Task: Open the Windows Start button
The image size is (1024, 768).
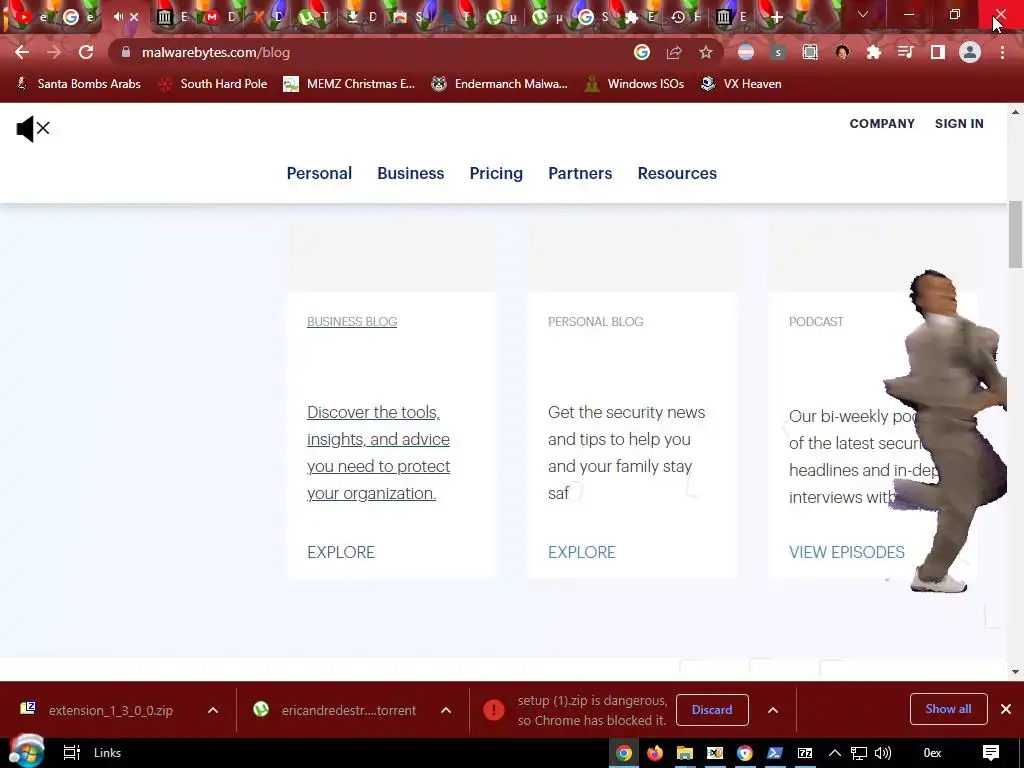Action: pos(26,752)
